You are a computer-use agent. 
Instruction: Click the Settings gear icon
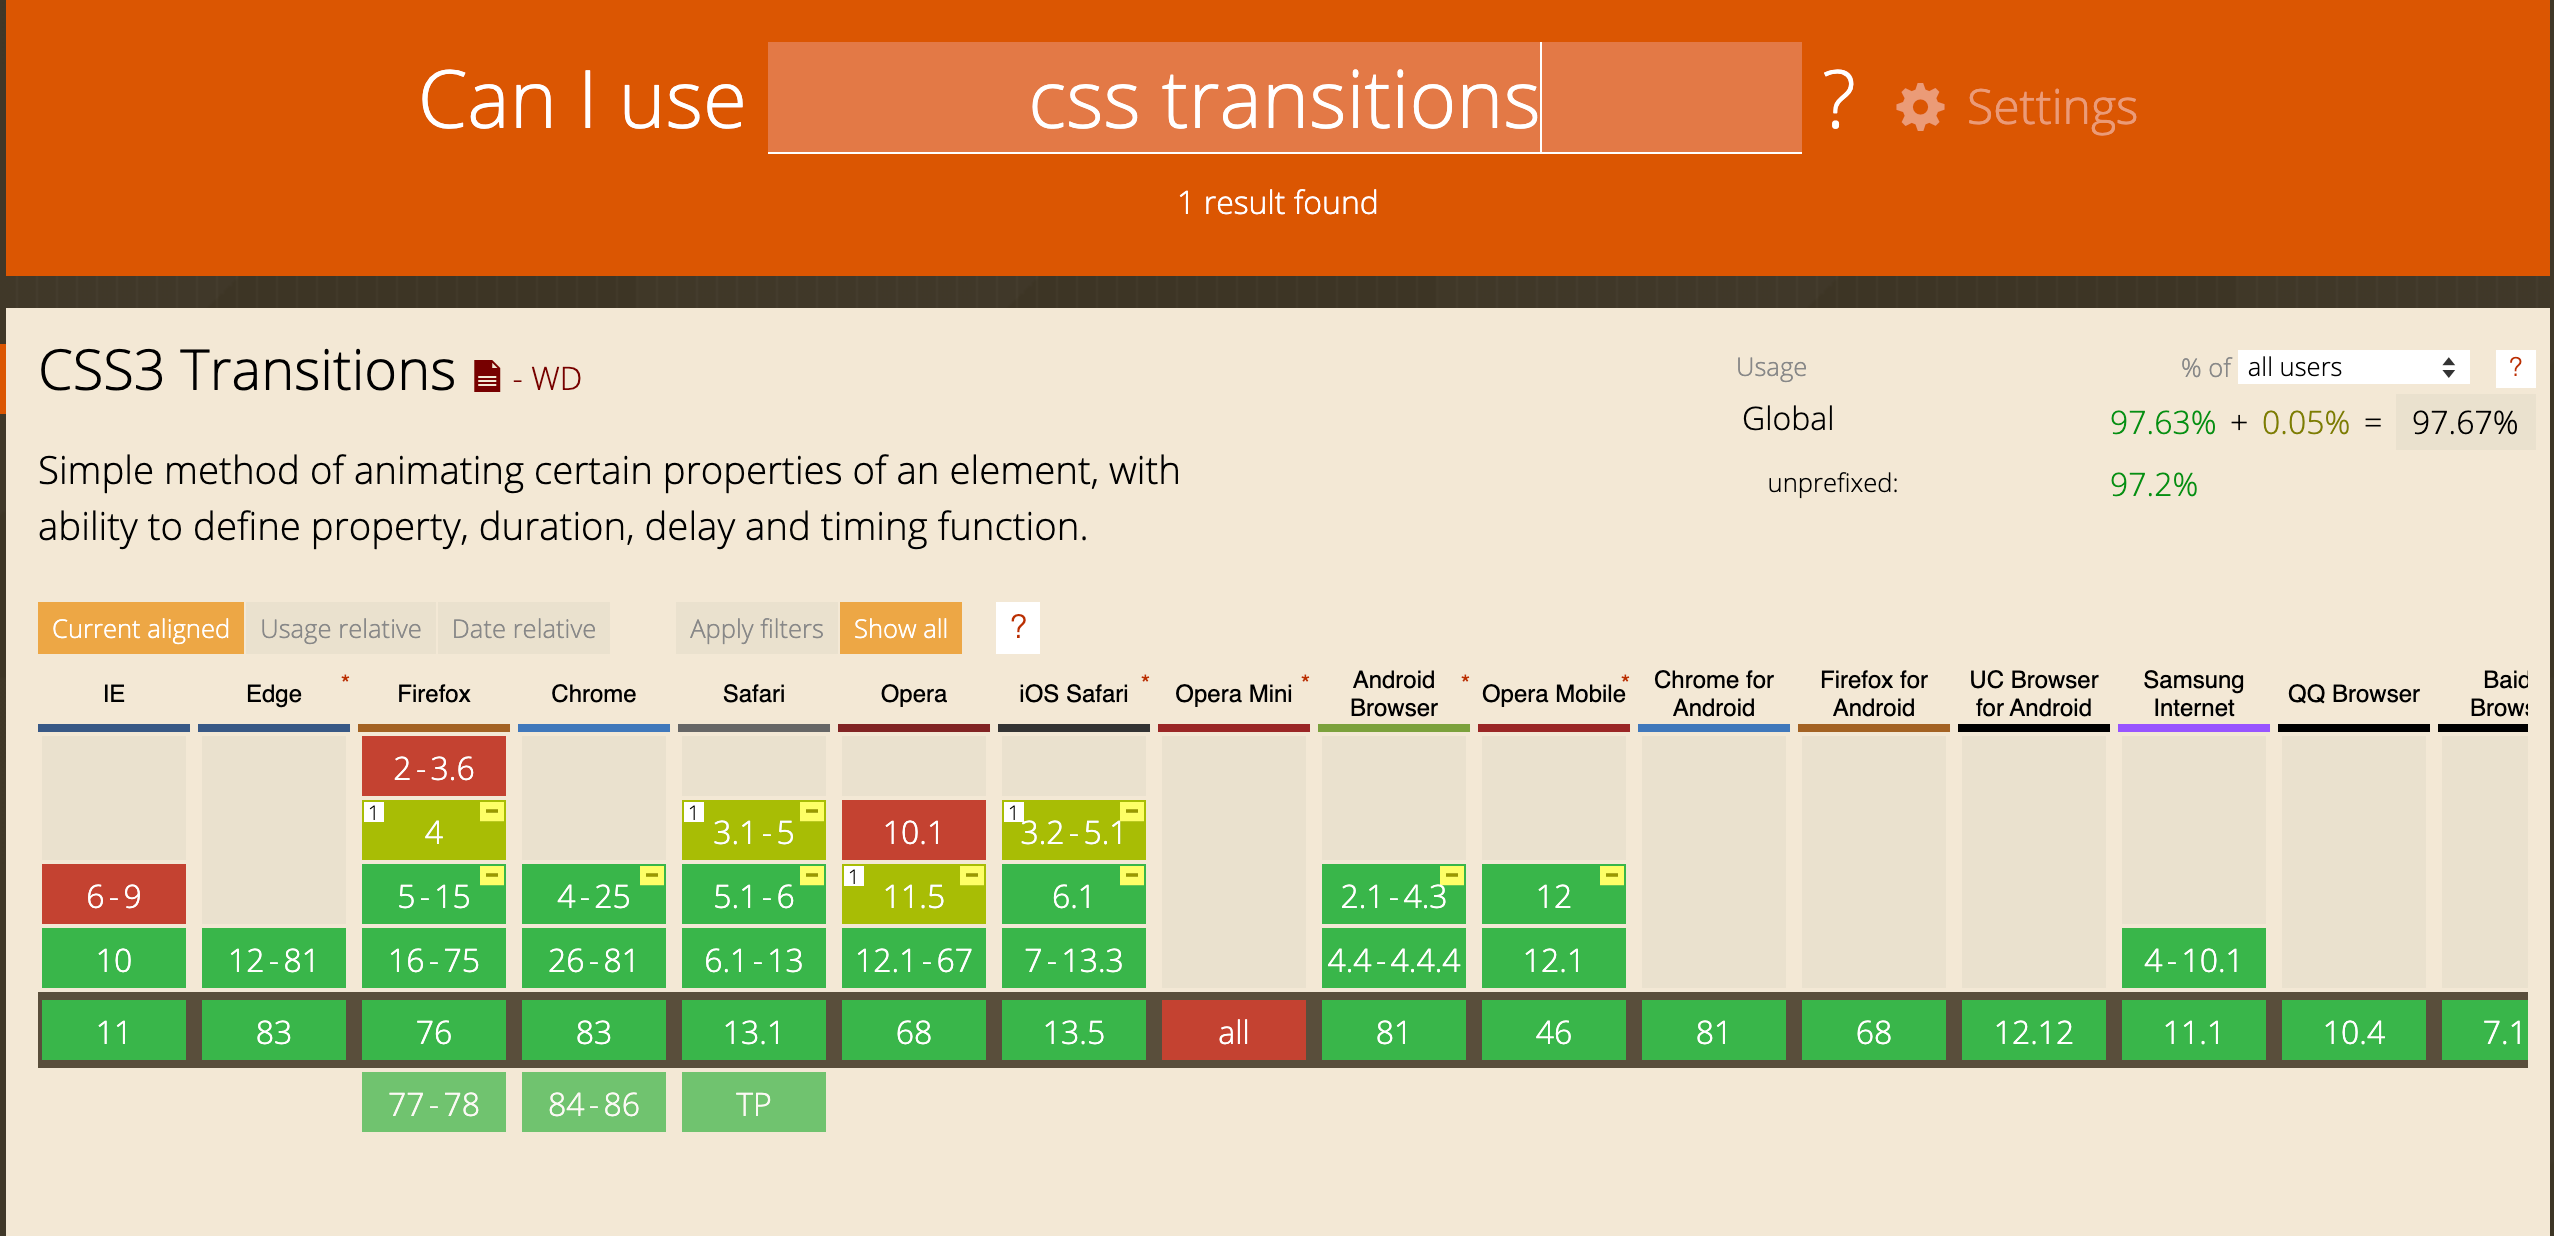[1919, 107]
